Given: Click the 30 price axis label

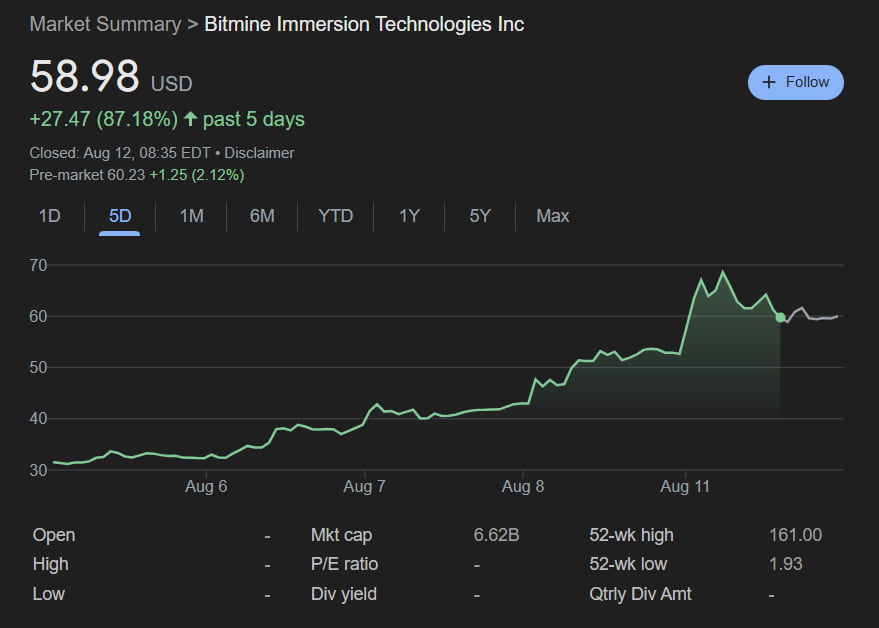Looking at the screenshot, I should [x=38, y=470].
